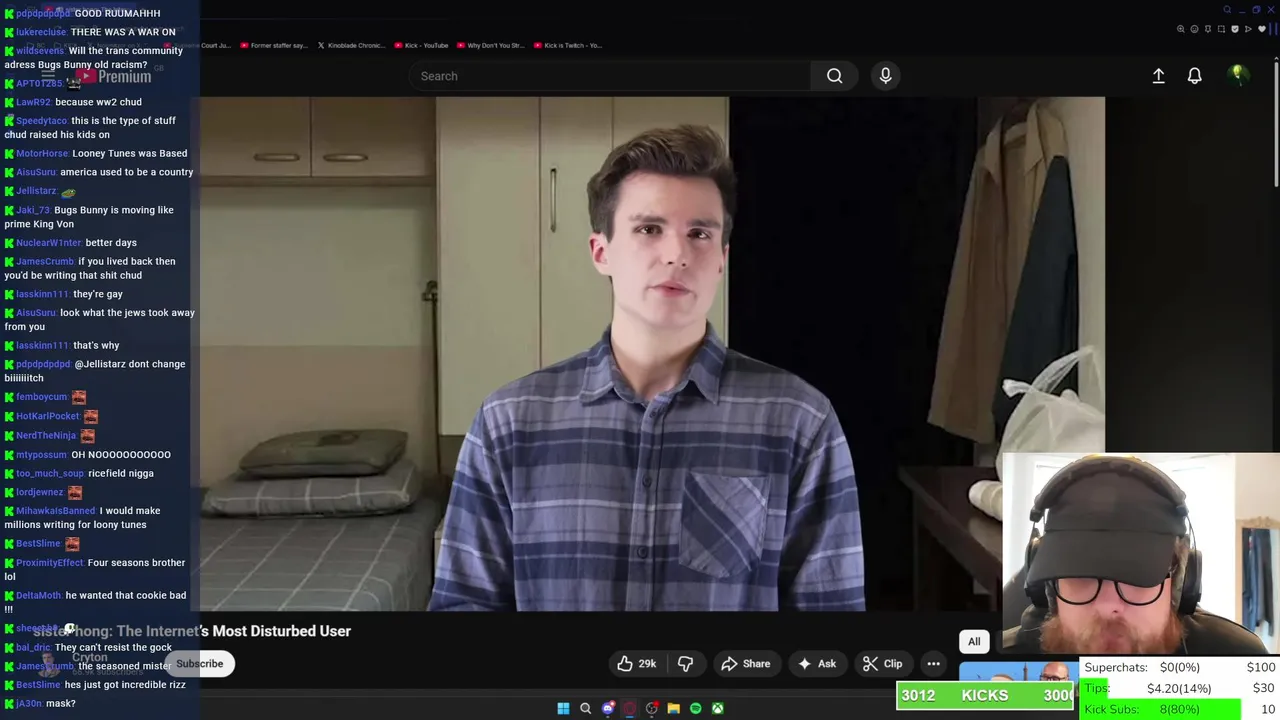Viewport: 1280px width, 720px height.
Task: Open the YouTube upload/create icon
Action: (1158, 76)
